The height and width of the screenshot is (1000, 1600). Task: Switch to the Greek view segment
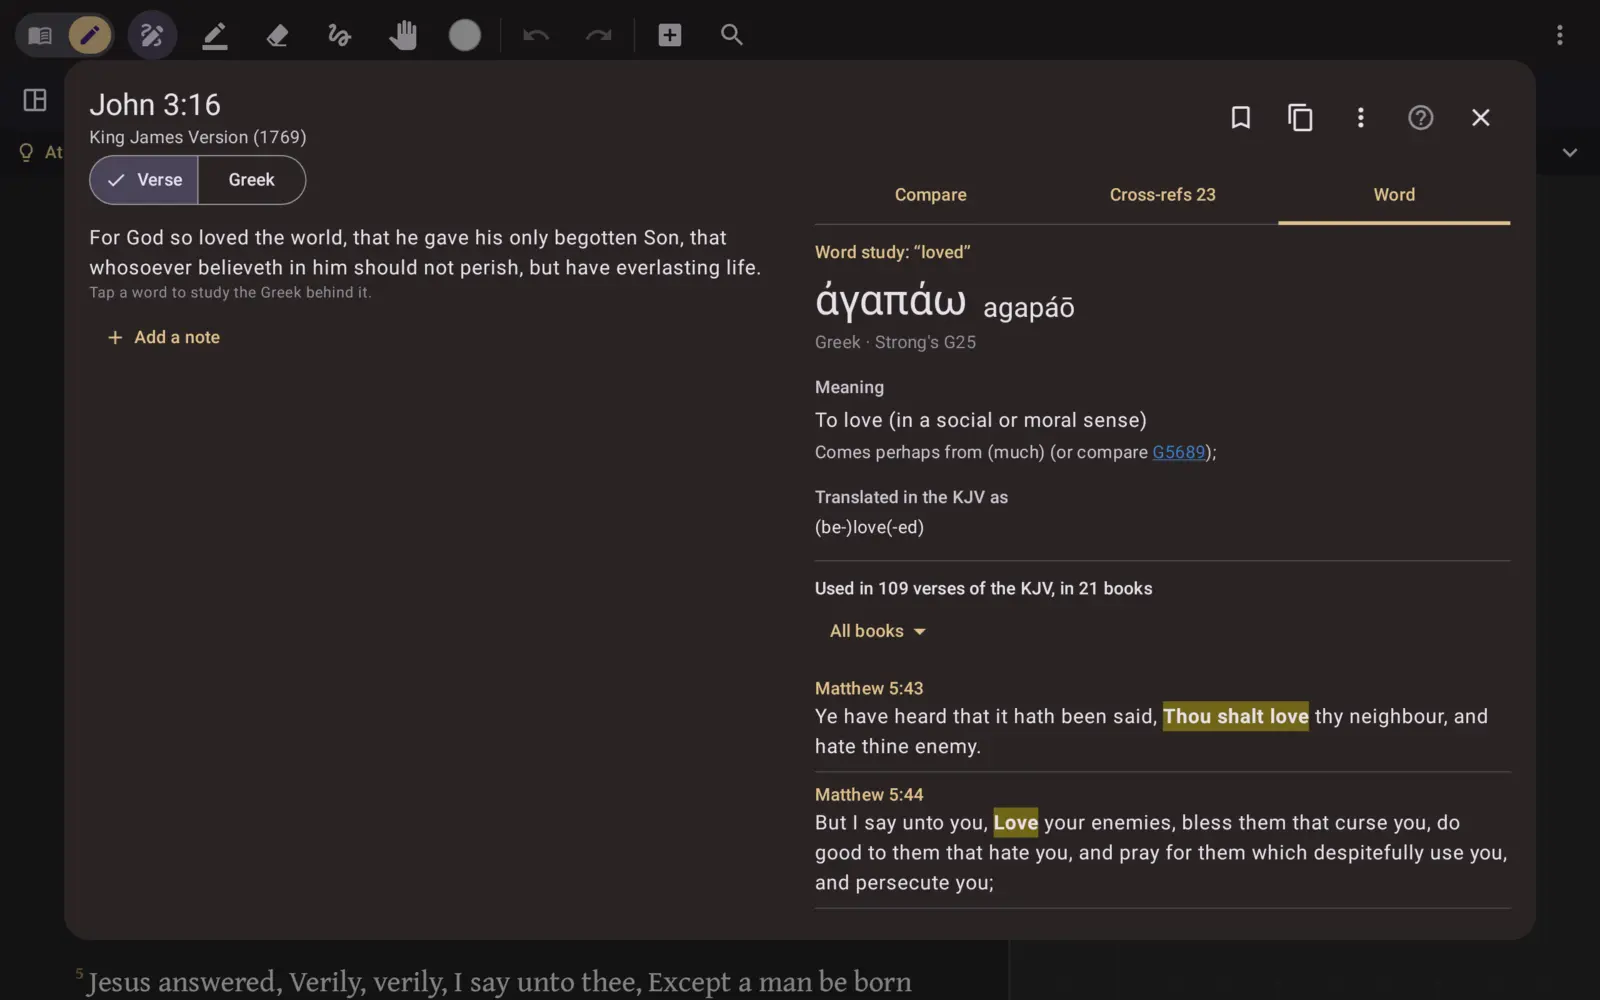(x=252, y=180)
